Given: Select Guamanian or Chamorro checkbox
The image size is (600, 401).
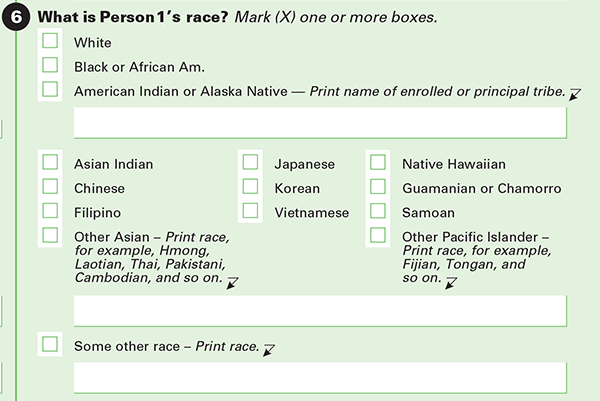Looking at the screenshot, I should (378, 187).
